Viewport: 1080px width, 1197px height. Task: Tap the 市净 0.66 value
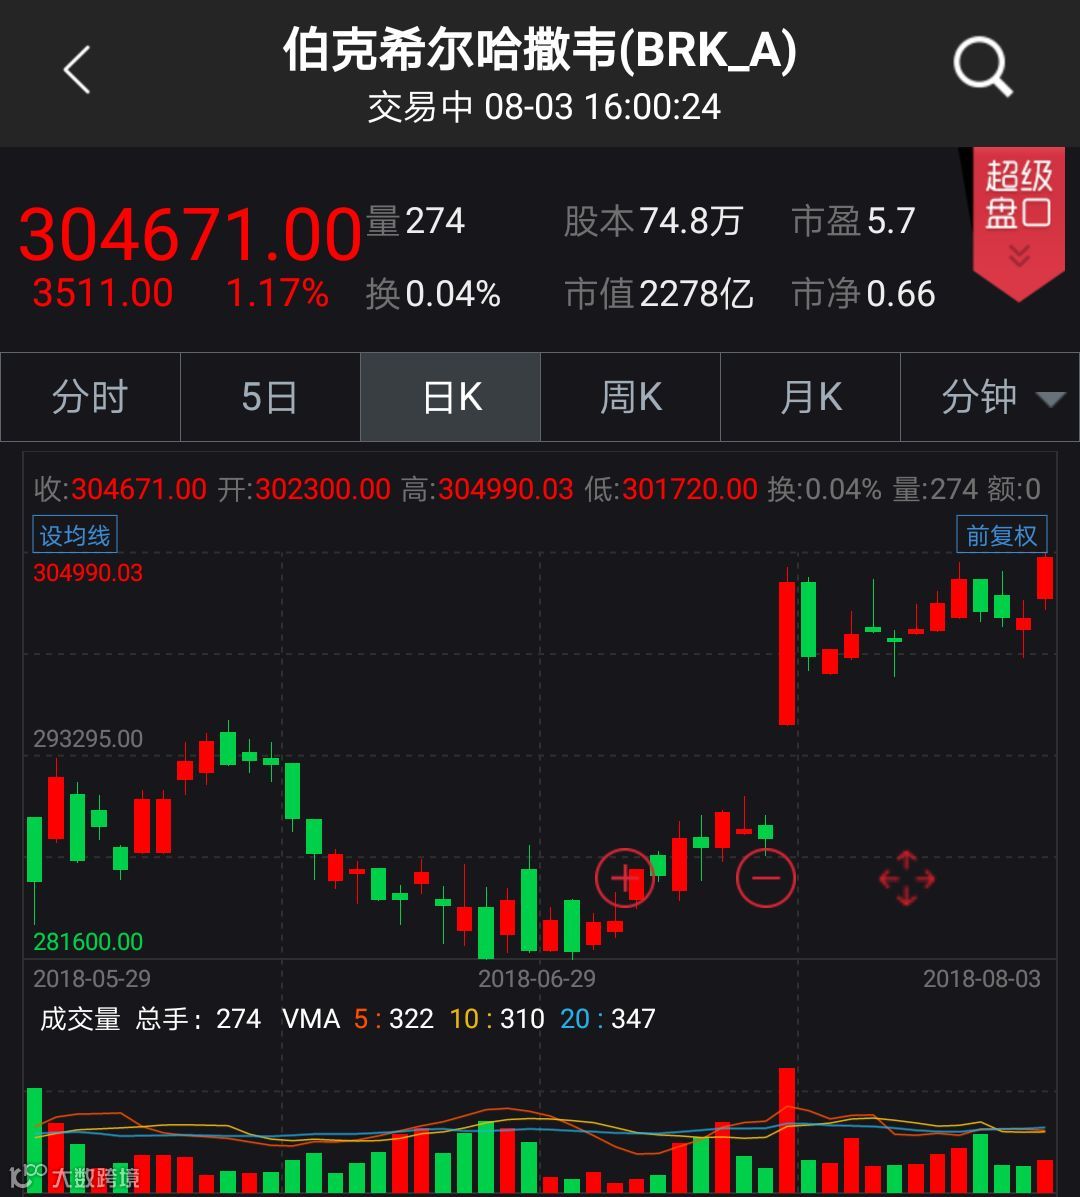(x=863, y=294)
